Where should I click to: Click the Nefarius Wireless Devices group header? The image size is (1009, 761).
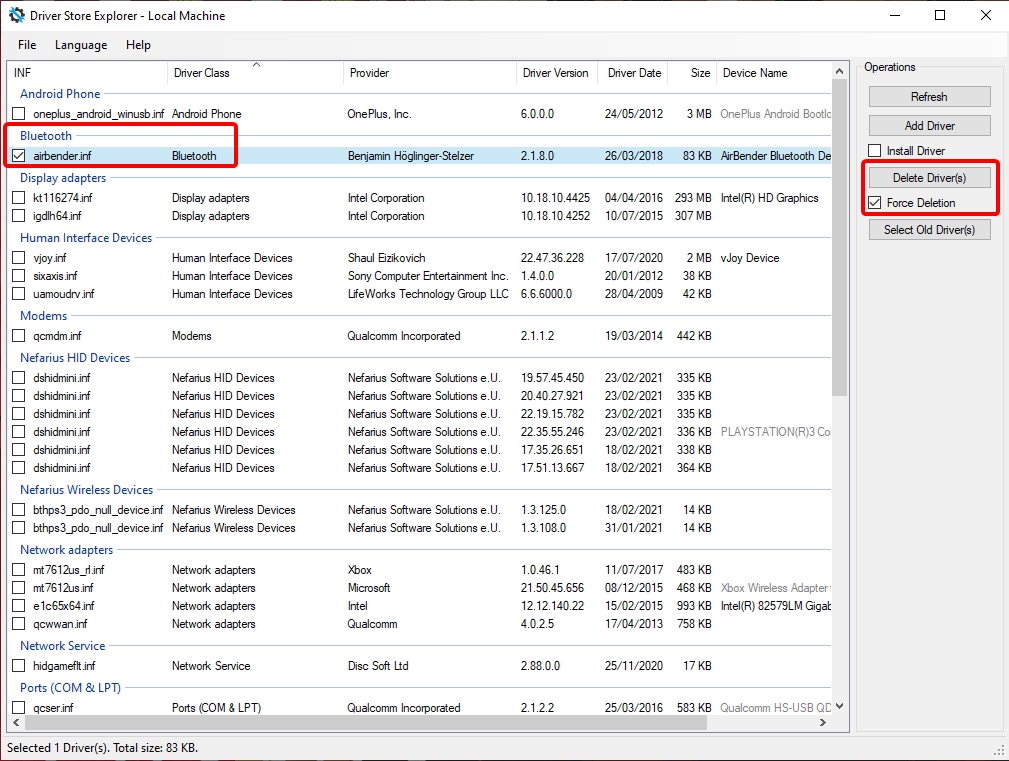coord(87,490)
